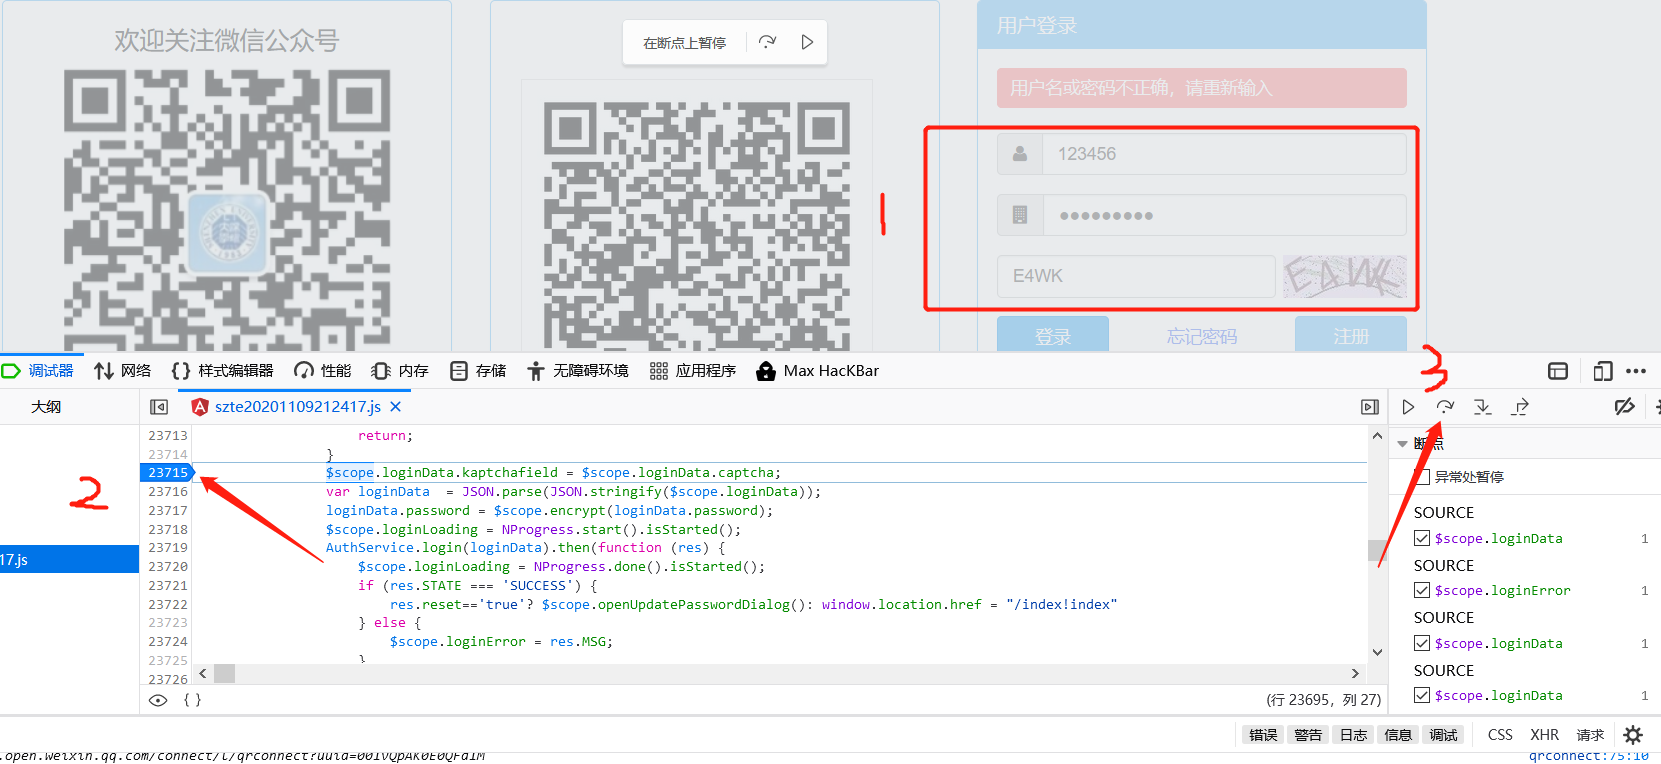Open the 内存 memory tab
This screenshot has height=764, width=1661.
(x=399, y=371)
